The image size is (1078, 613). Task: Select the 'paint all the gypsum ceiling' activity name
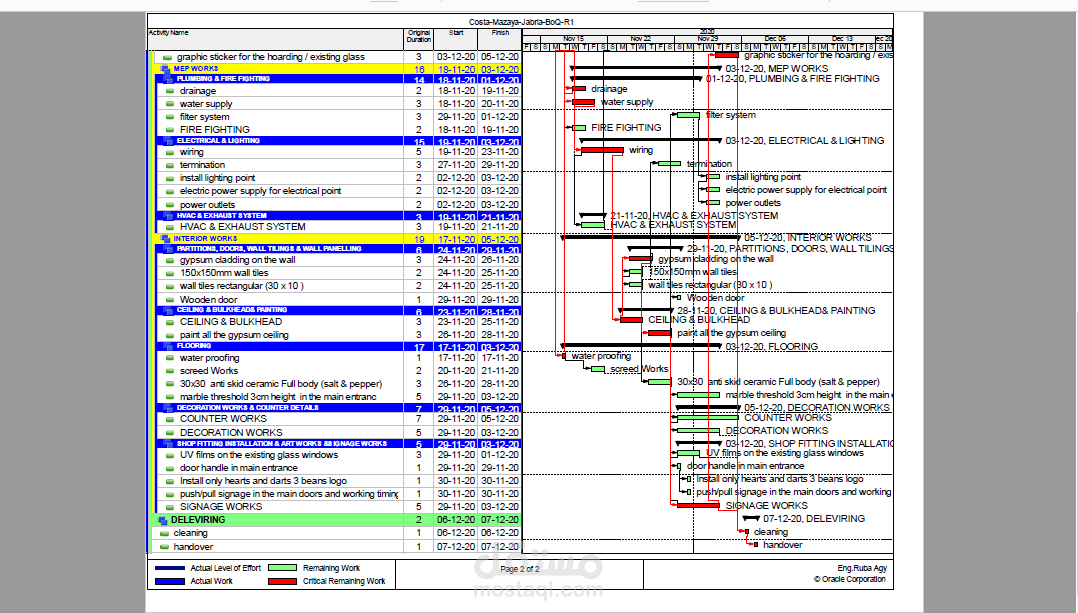[234, 335]
